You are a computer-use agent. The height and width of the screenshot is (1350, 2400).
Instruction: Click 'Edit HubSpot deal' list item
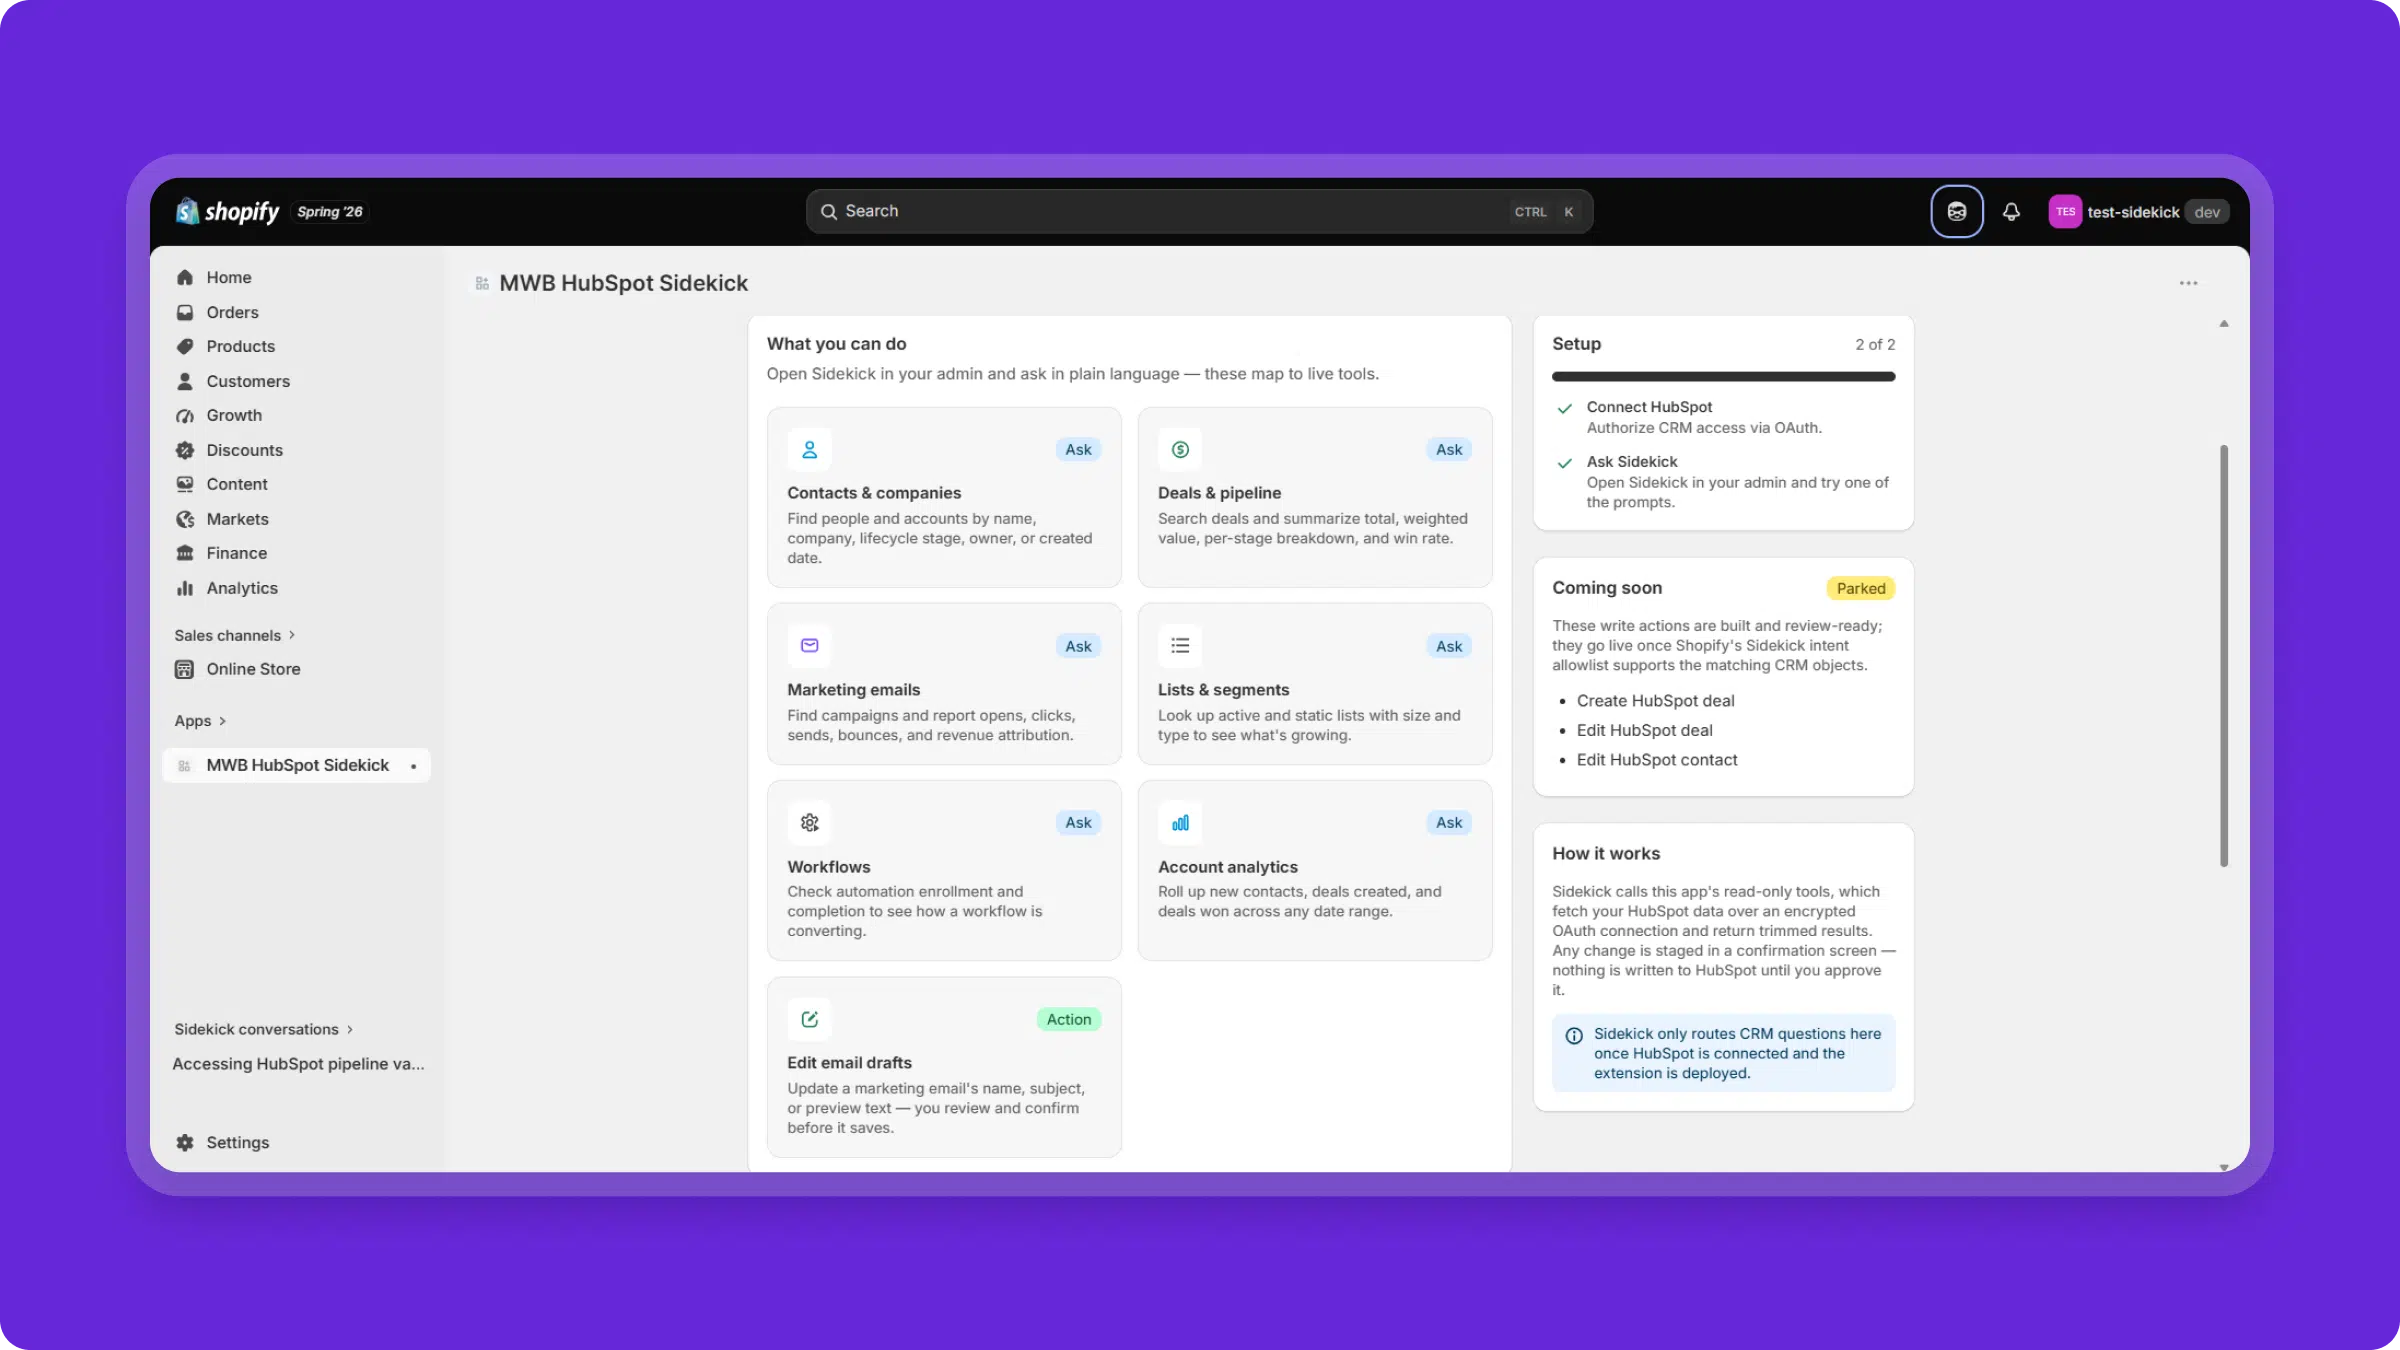click(1644, 731)
